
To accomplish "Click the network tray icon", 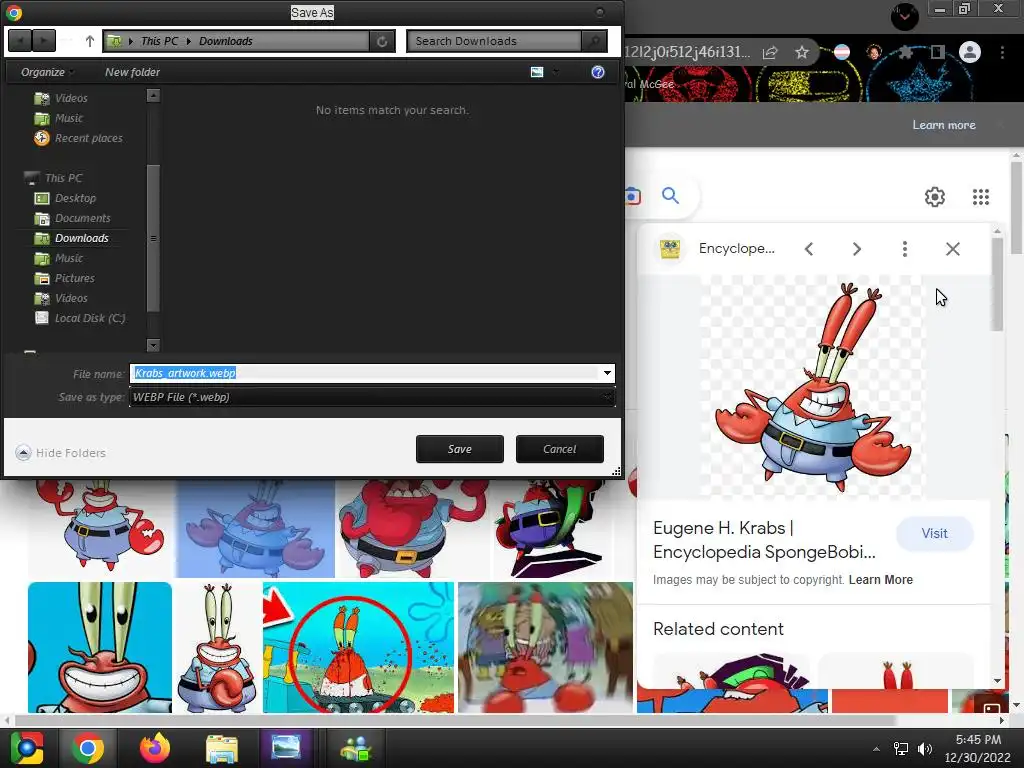I will (901, 749).
